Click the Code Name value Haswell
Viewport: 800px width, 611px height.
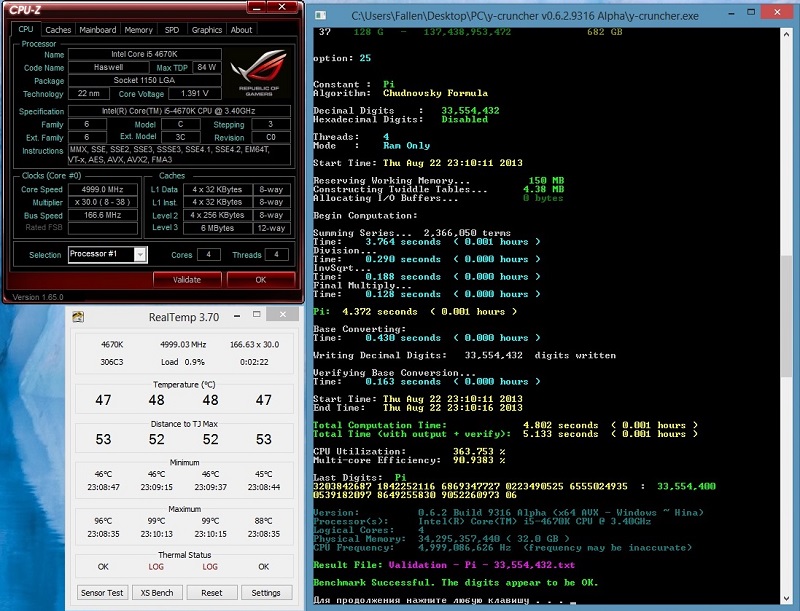[x=109, y=67]
